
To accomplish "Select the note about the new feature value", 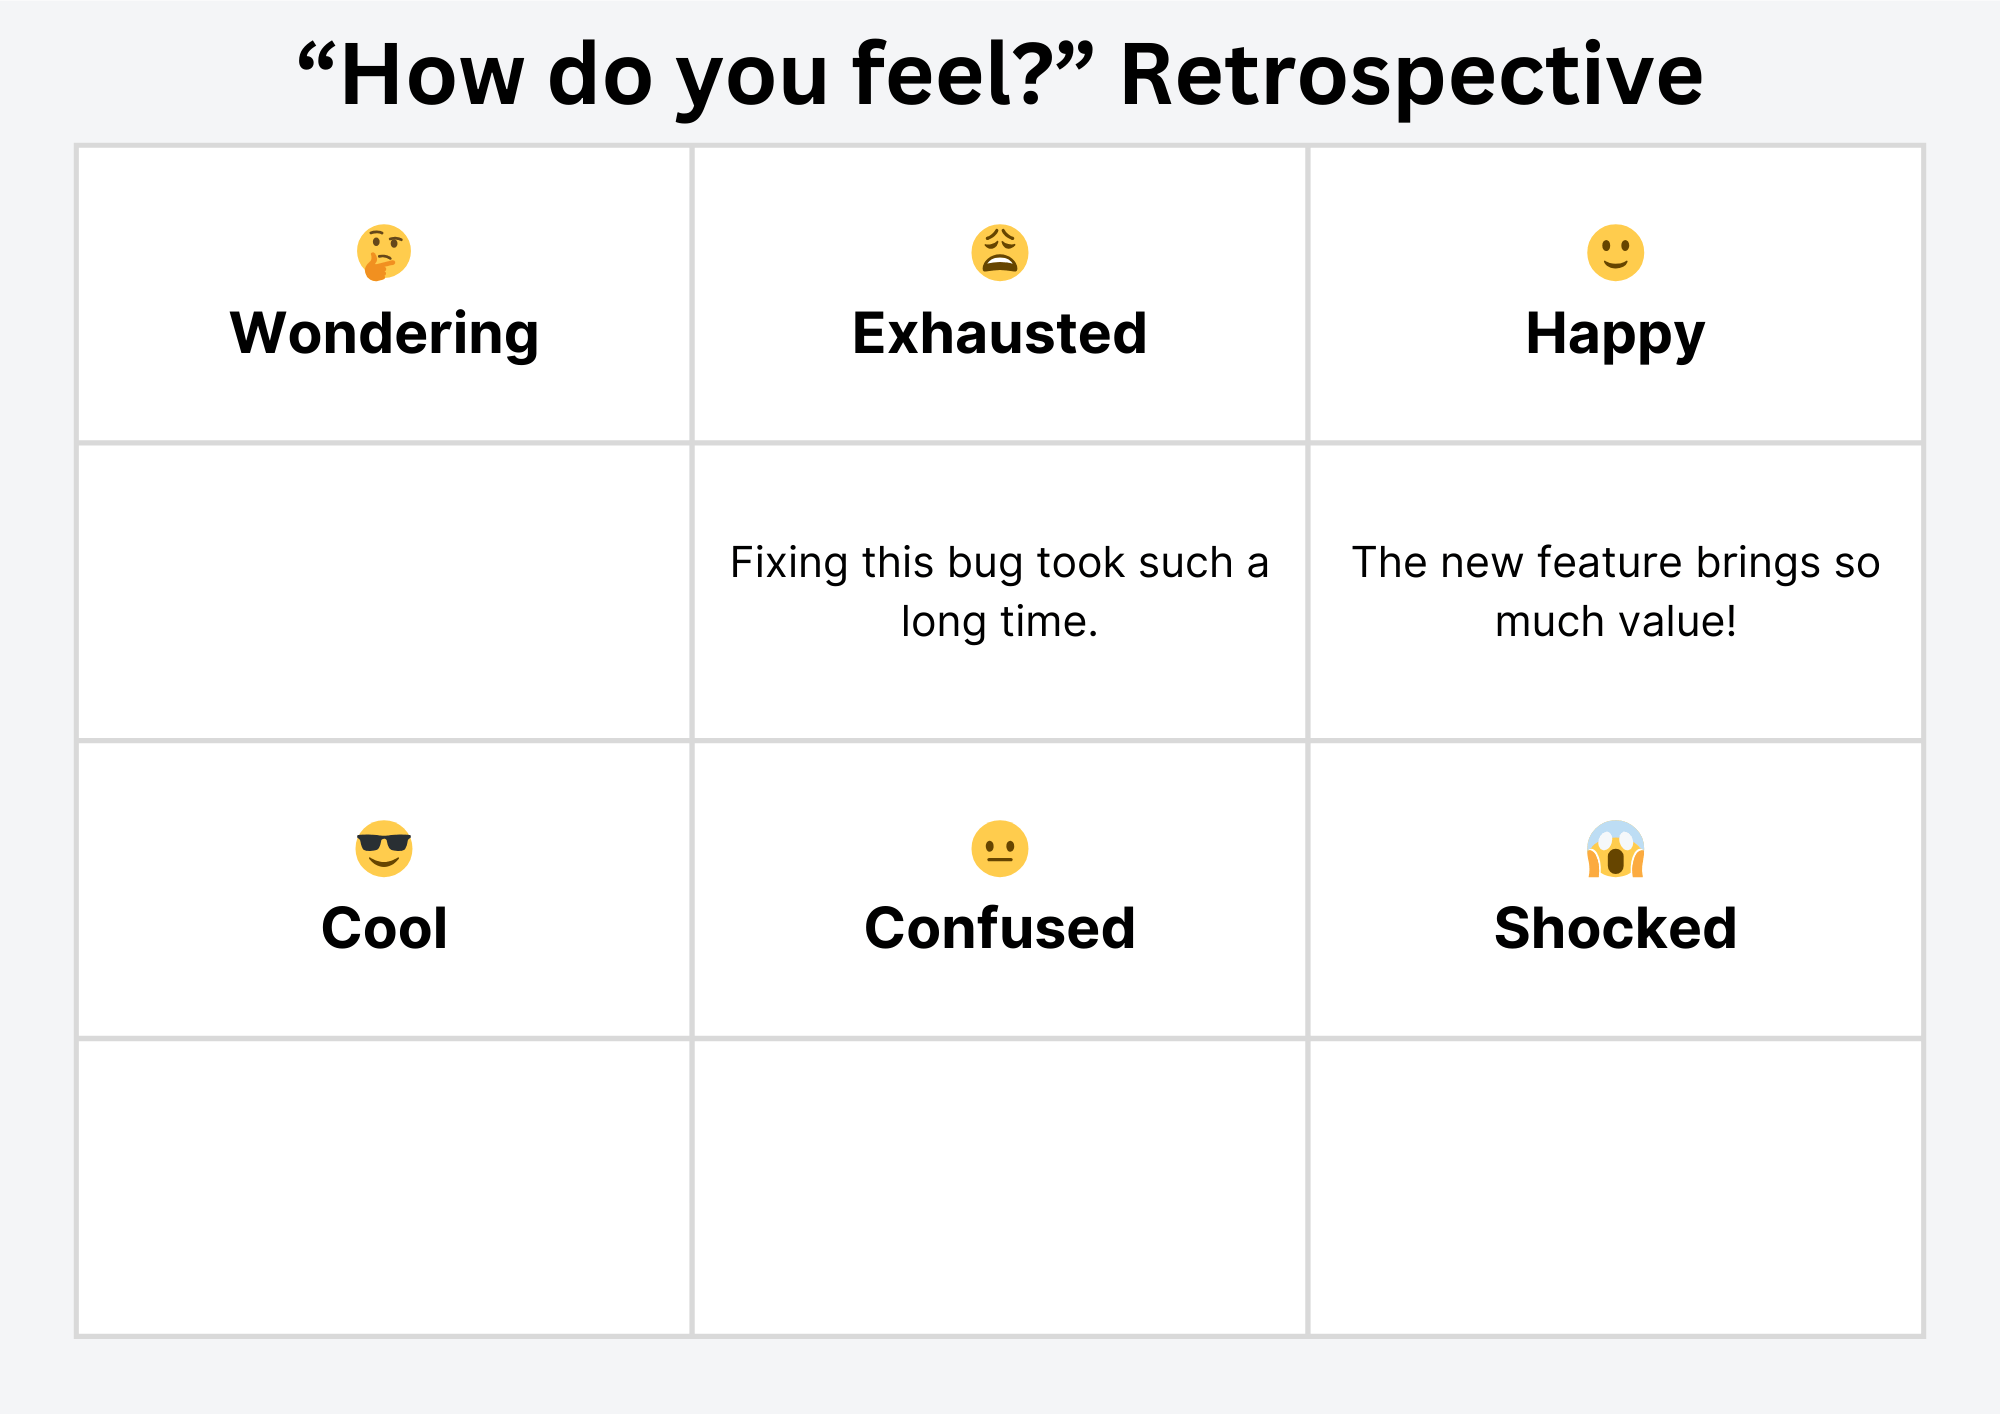I will pyautogui.click(x=1616, y=592).
